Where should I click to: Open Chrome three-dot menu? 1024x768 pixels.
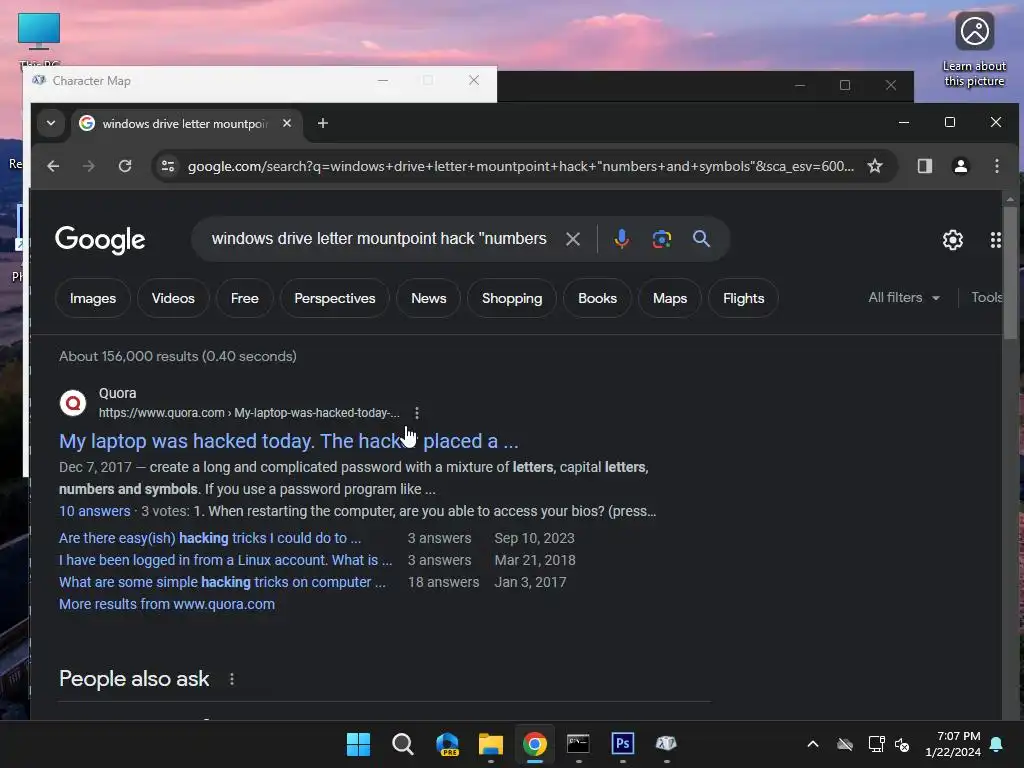coord(997,166)
